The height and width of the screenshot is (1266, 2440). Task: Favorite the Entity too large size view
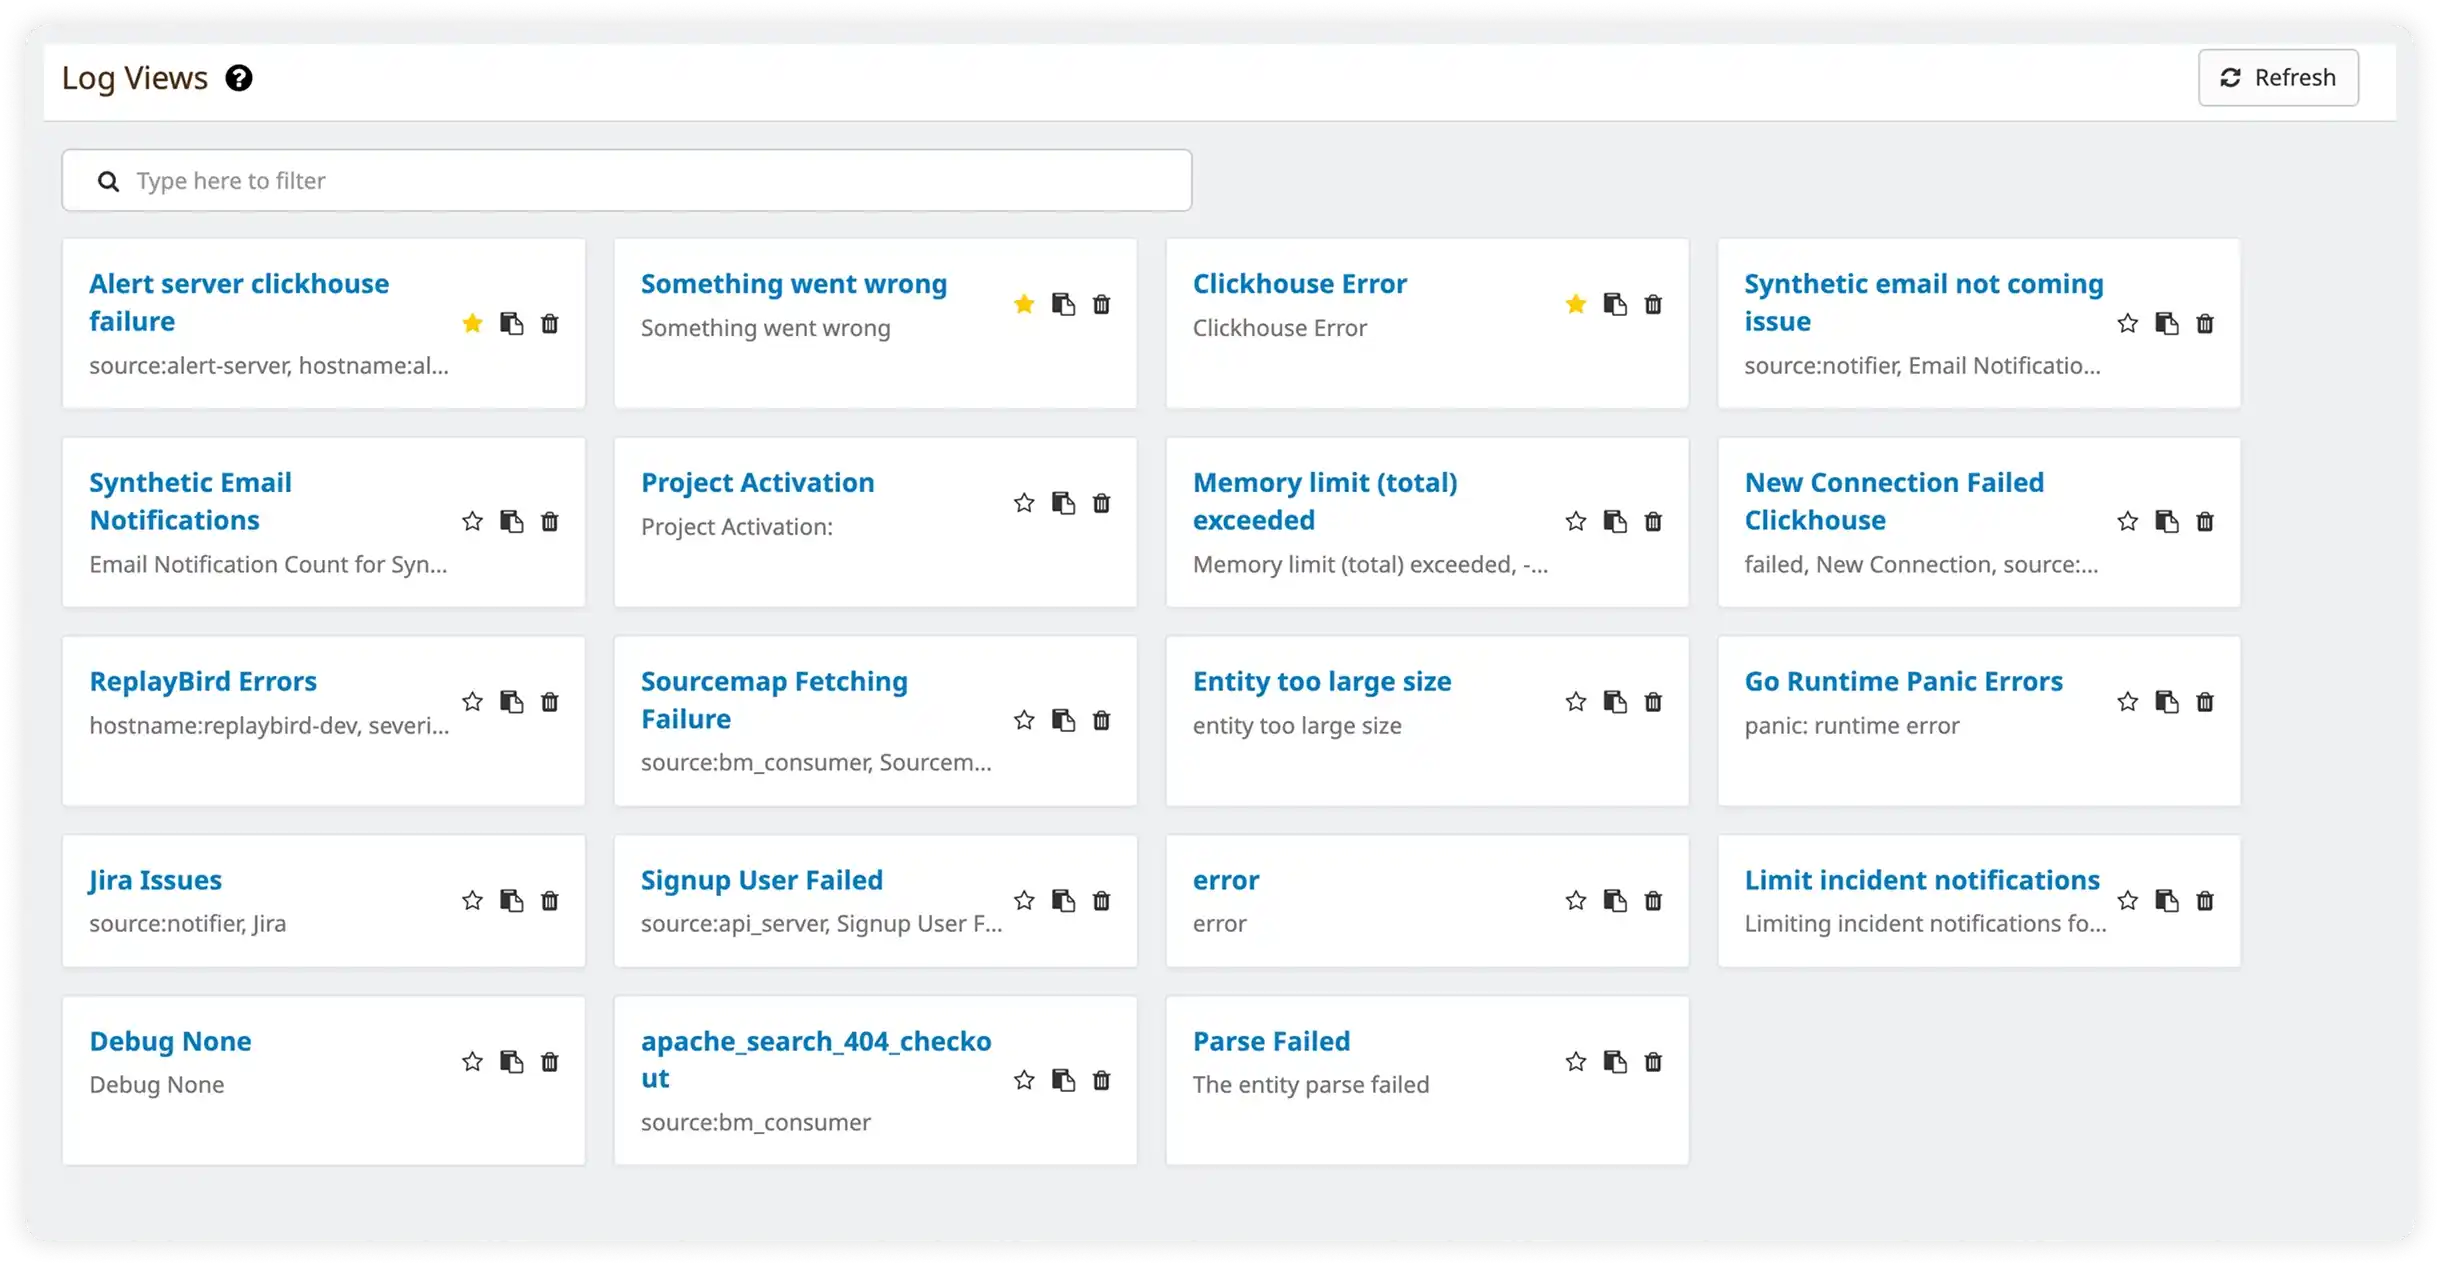(1574, 702)
